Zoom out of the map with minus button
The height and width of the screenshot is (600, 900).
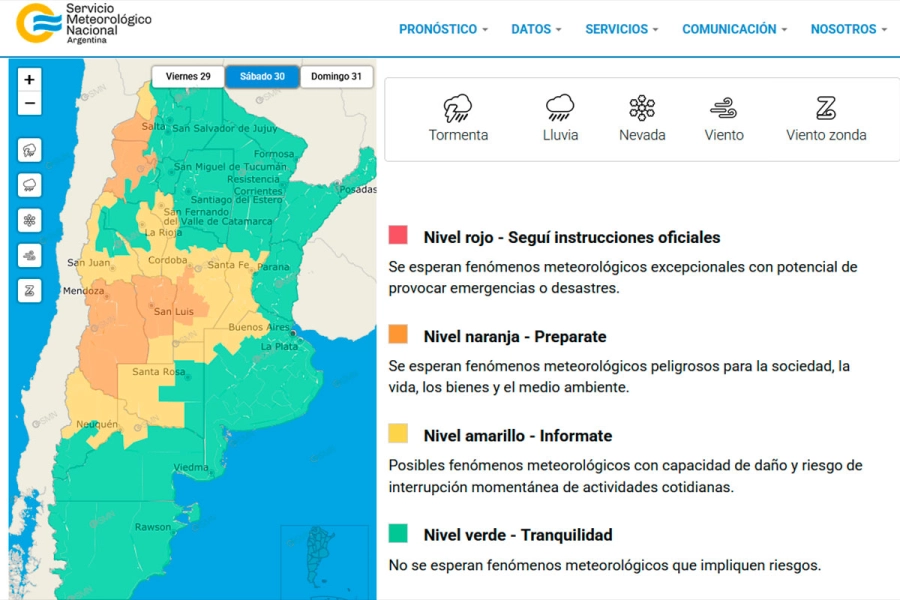tap(30, 103)
